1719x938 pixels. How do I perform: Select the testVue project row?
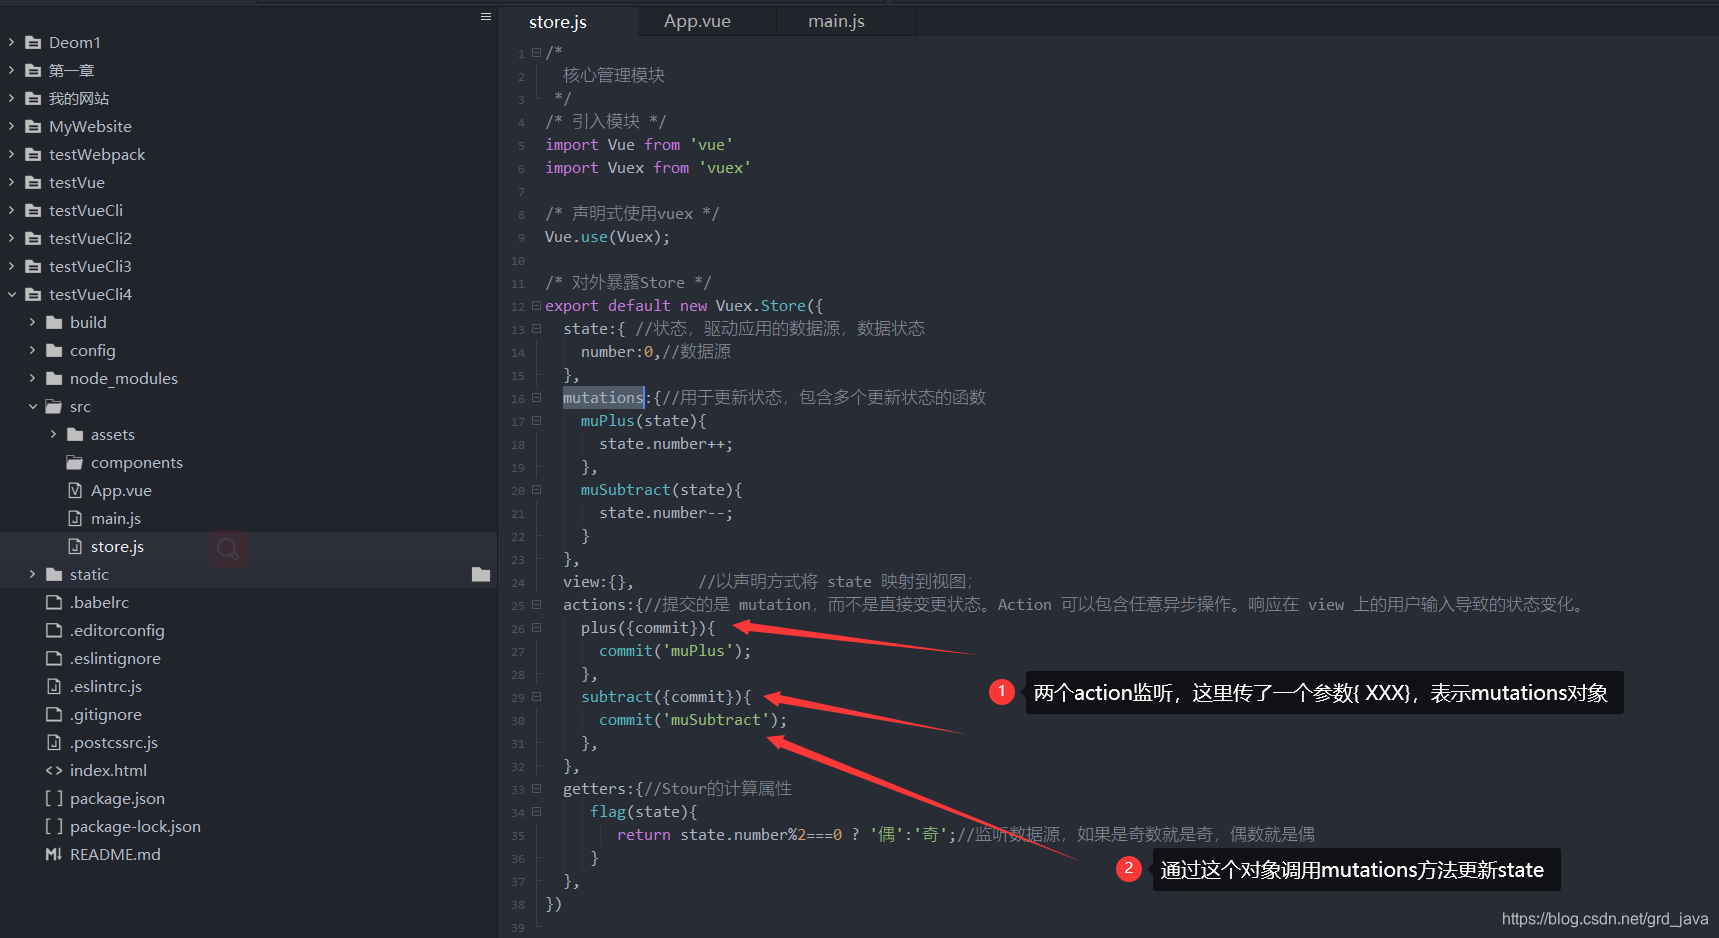(248, 182)
